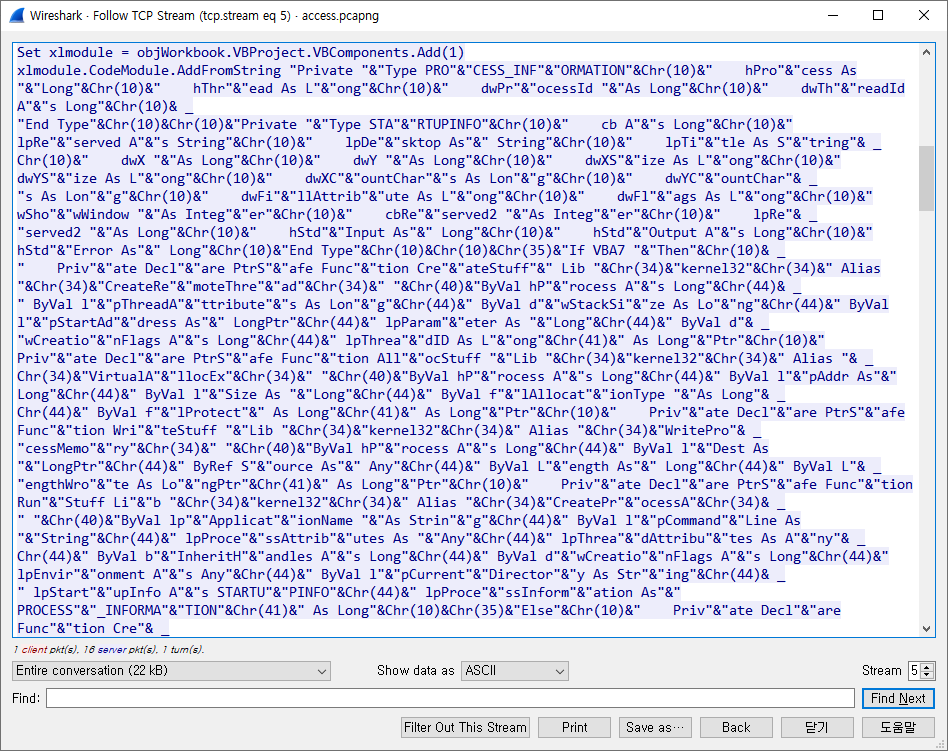Click the stream text scrollbar down arrow
This screenshot has width=948, height=751.
926,628
